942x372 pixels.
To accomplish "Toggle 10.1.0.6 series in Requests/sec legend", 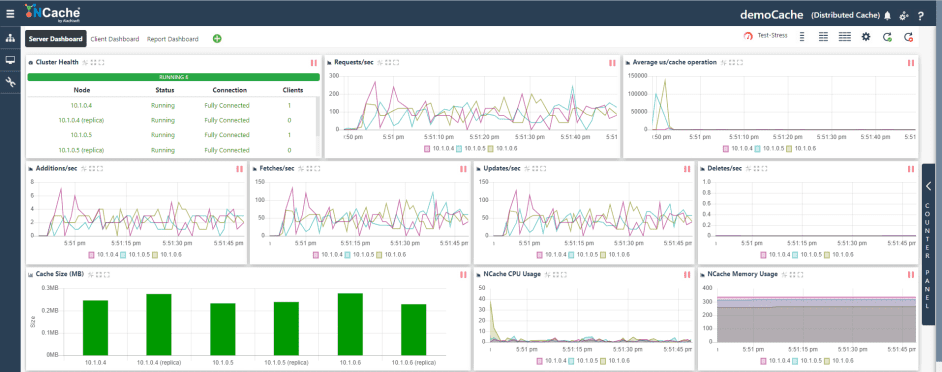I will 502,148.
